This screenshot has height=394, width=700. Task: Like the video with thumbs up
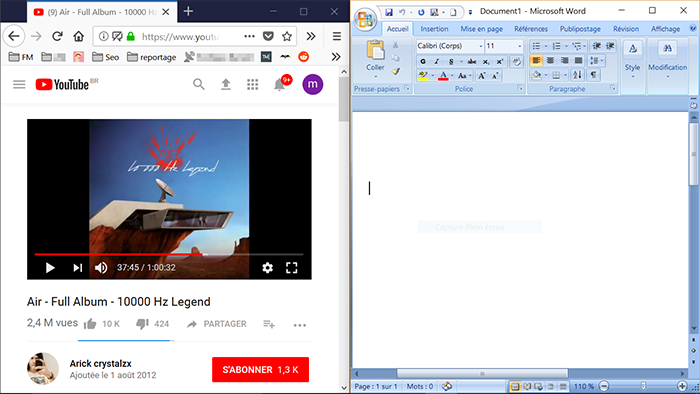point(90,324)
